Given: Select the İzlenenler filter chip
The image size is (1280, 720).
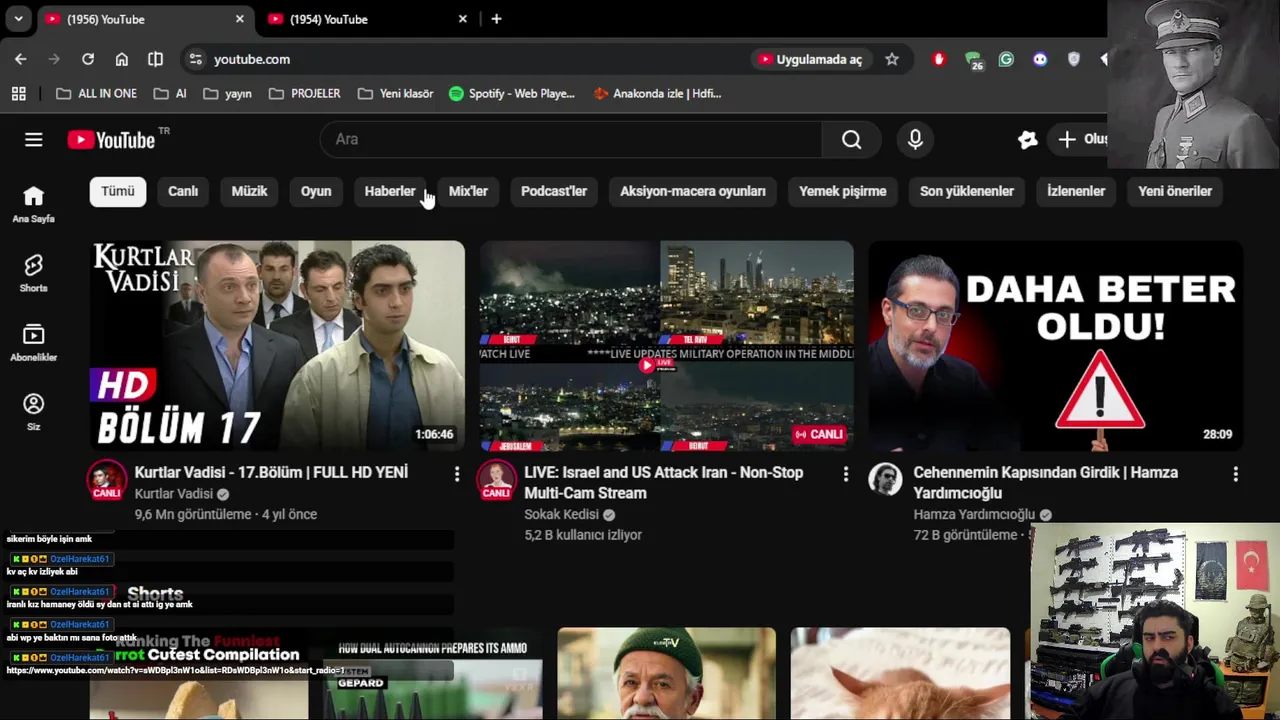Looking at the screenshot, I should pos(1076,191).
